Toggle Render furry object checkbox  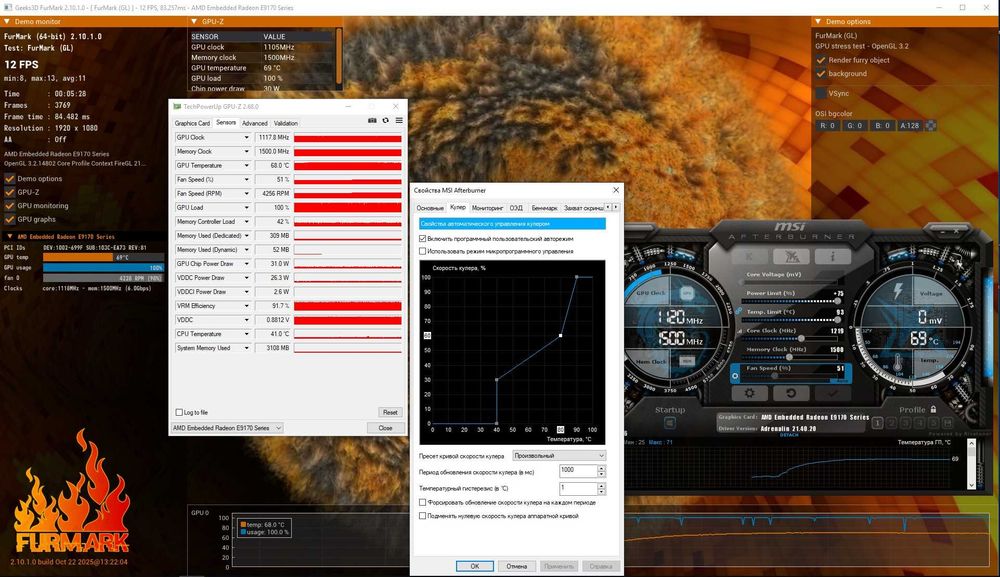click(821, 60)
